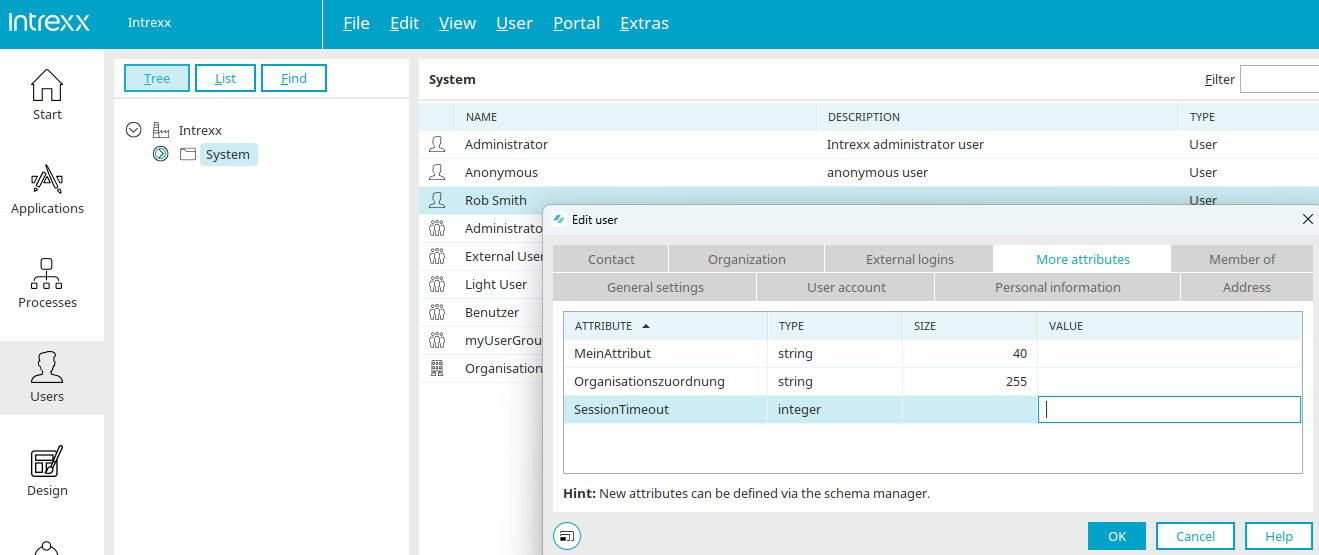Click the NAME column header
1319x555 pixels.
pyautogui.click(x=635, y=117)
